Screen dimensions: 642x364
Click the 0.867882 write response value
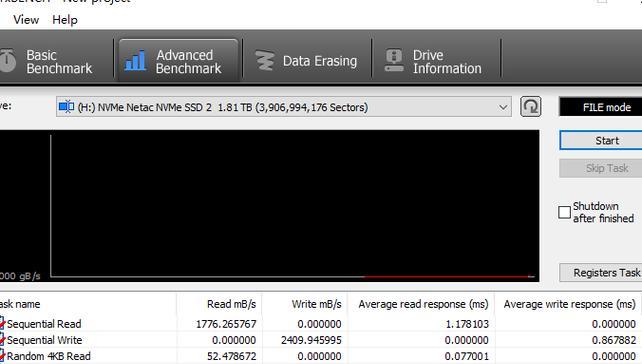point(614,340)
